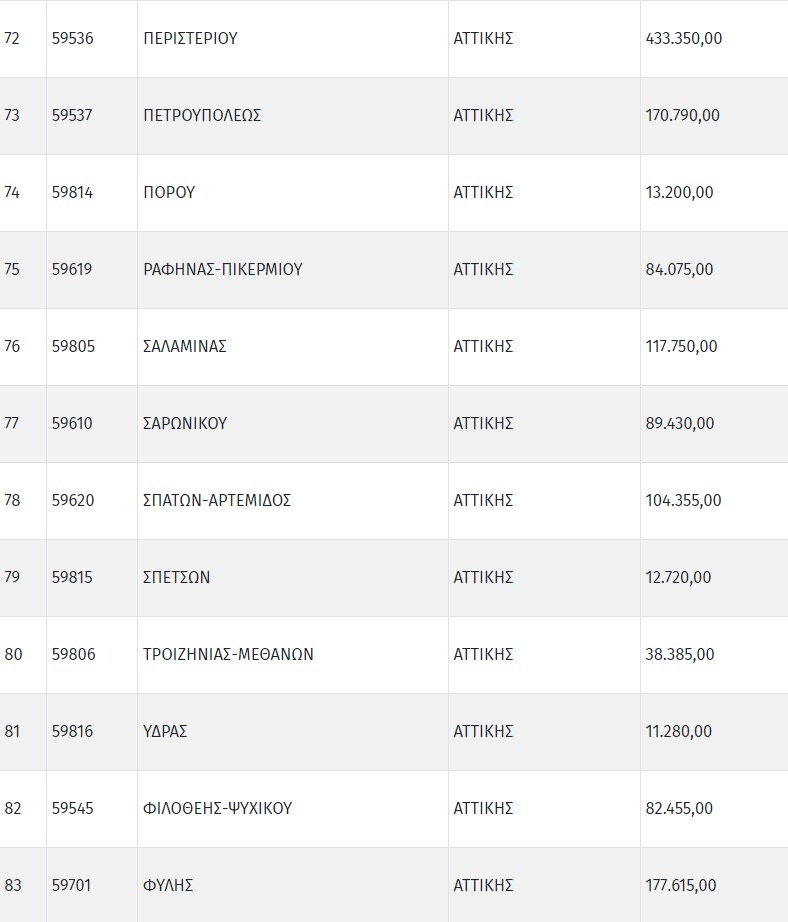Screen dimensions: 788x922
Task: Select row number 80 cell
Action: pyautogui.click(x=13, y=655)
